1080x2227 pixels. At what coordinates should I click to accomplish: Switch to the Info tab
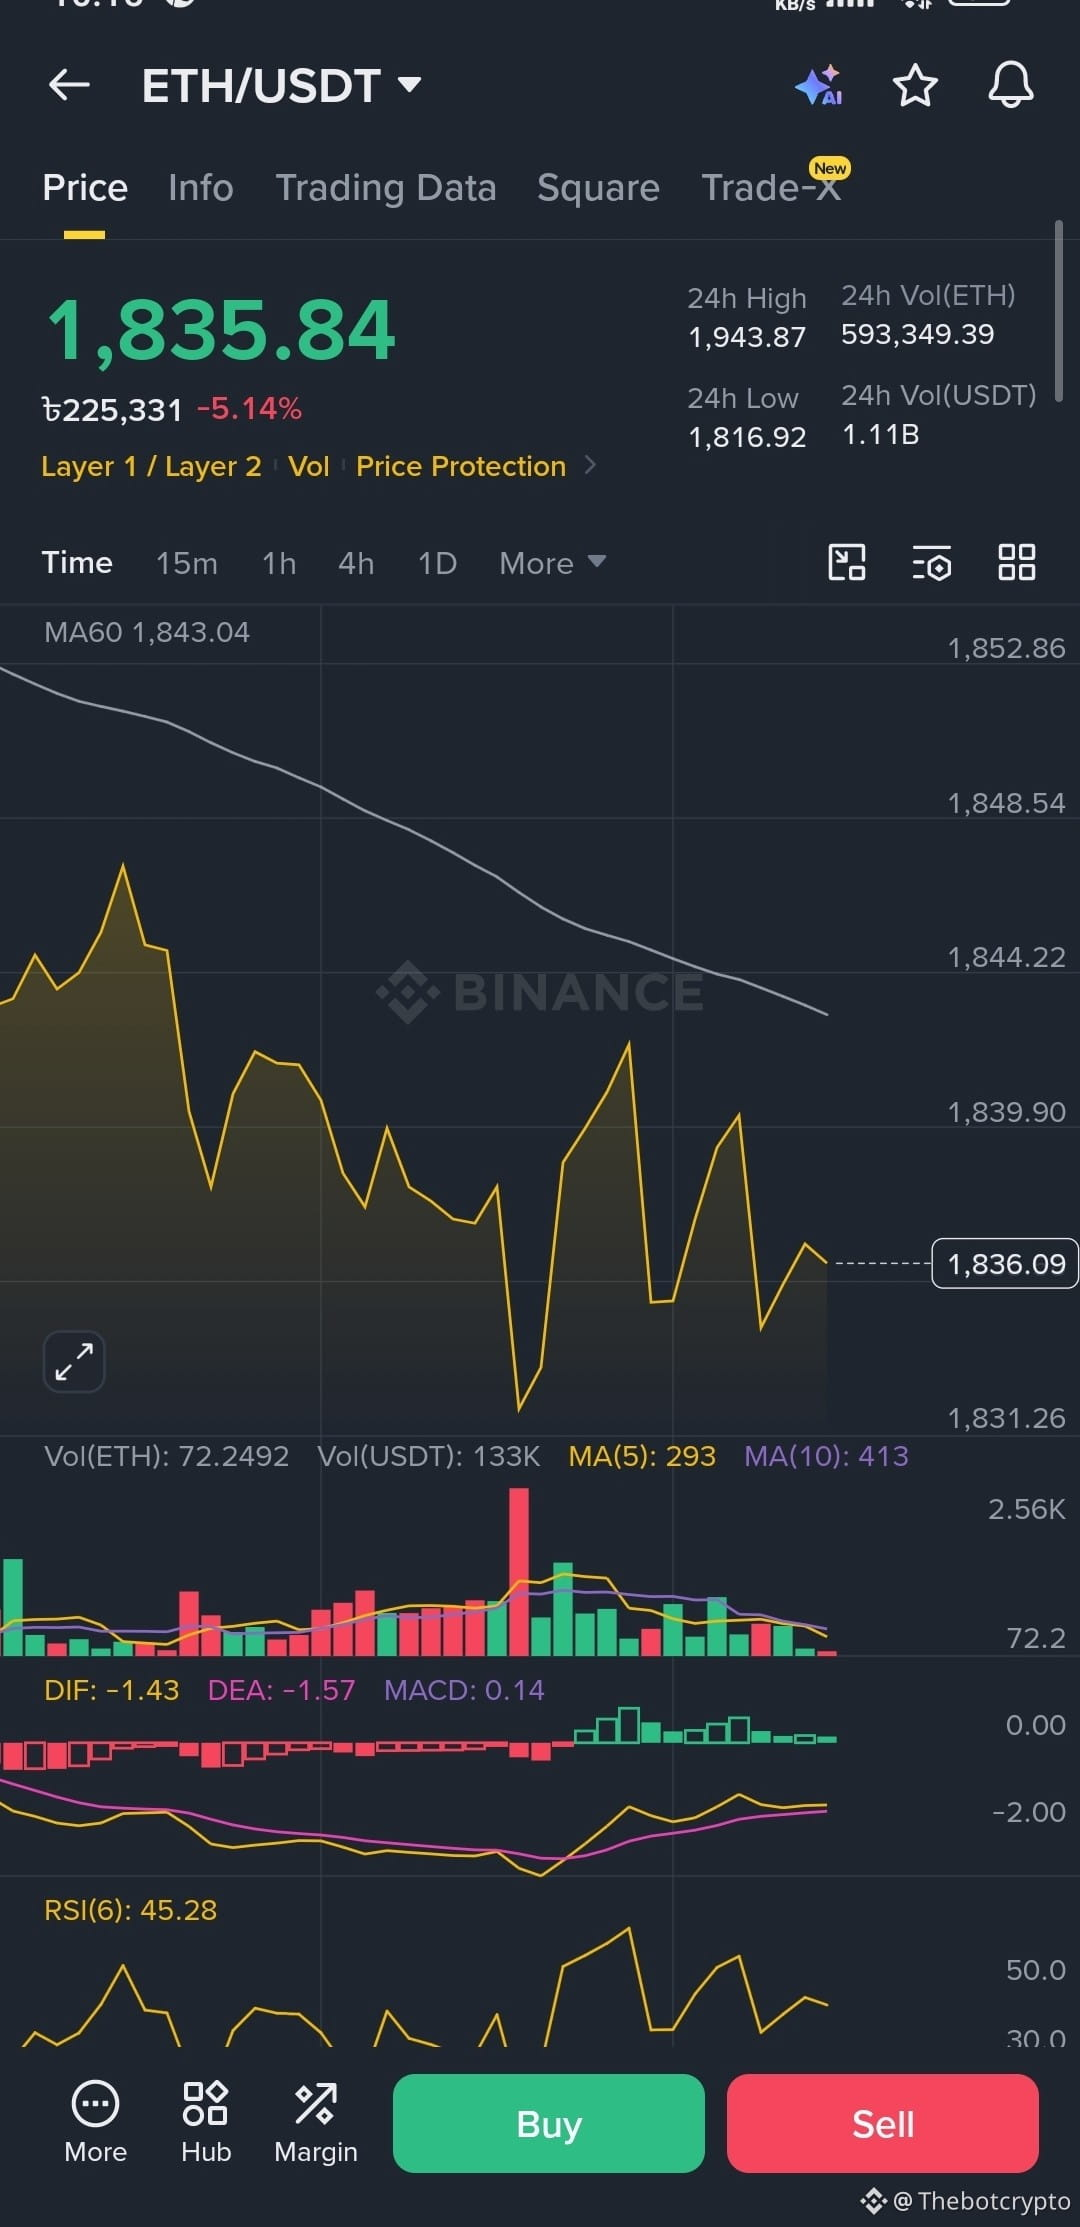[201, 188]
